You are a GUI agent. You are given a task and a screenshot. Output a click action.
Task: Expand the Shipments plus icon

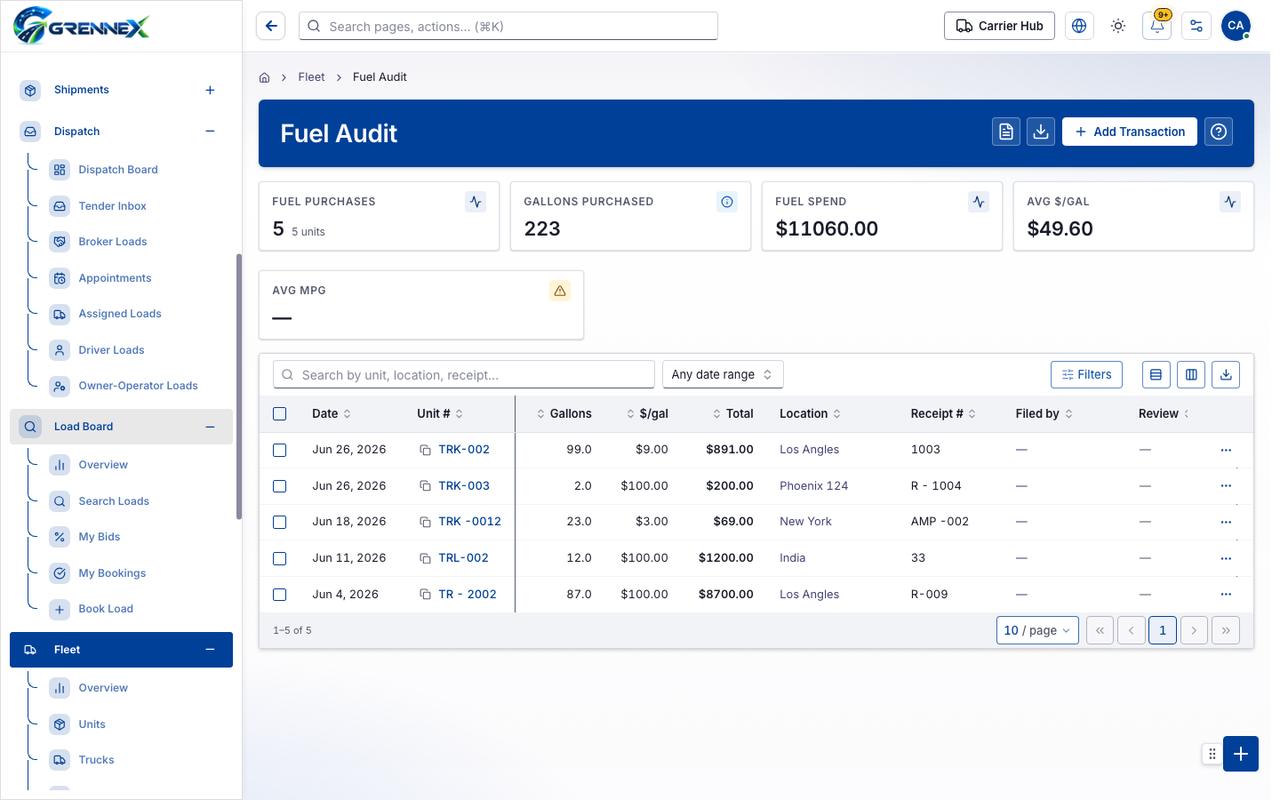[x=210, y=90]
